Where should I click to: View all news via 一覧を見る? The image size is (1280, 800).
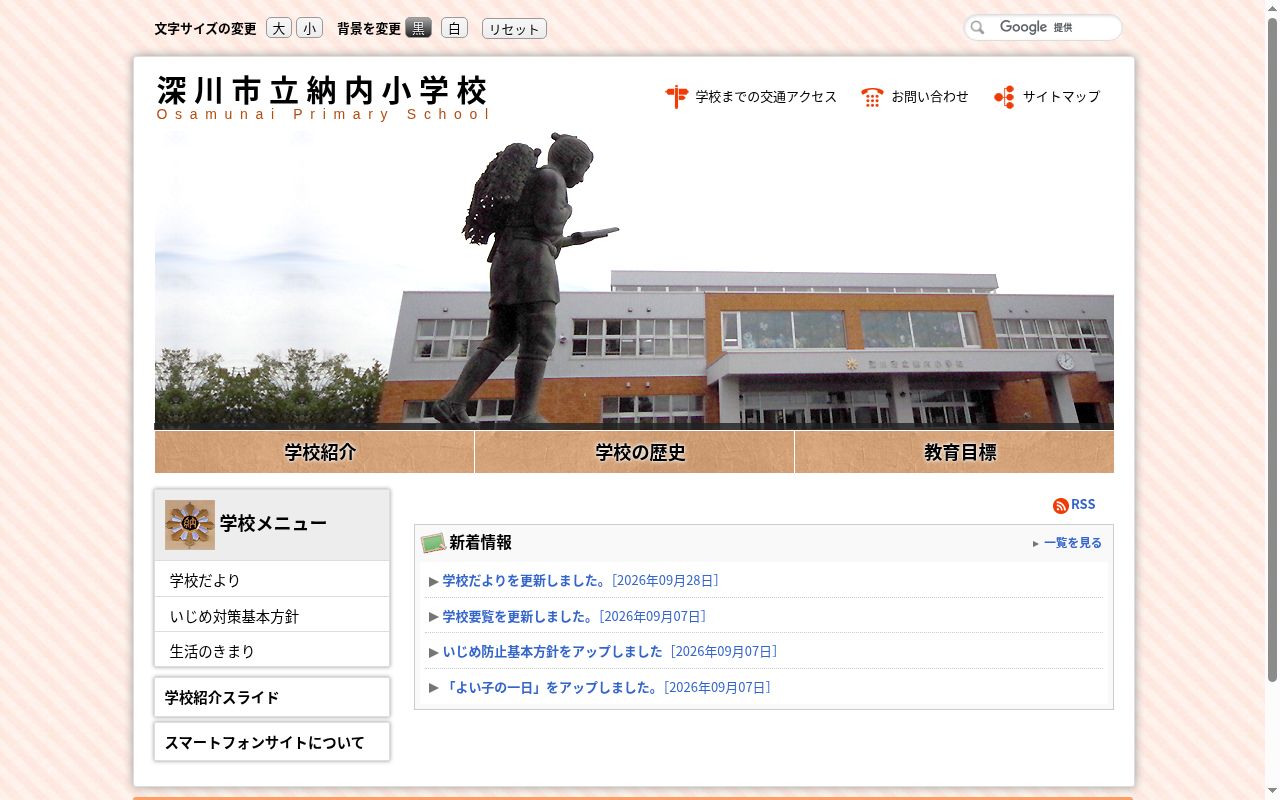pos(1073,543)
